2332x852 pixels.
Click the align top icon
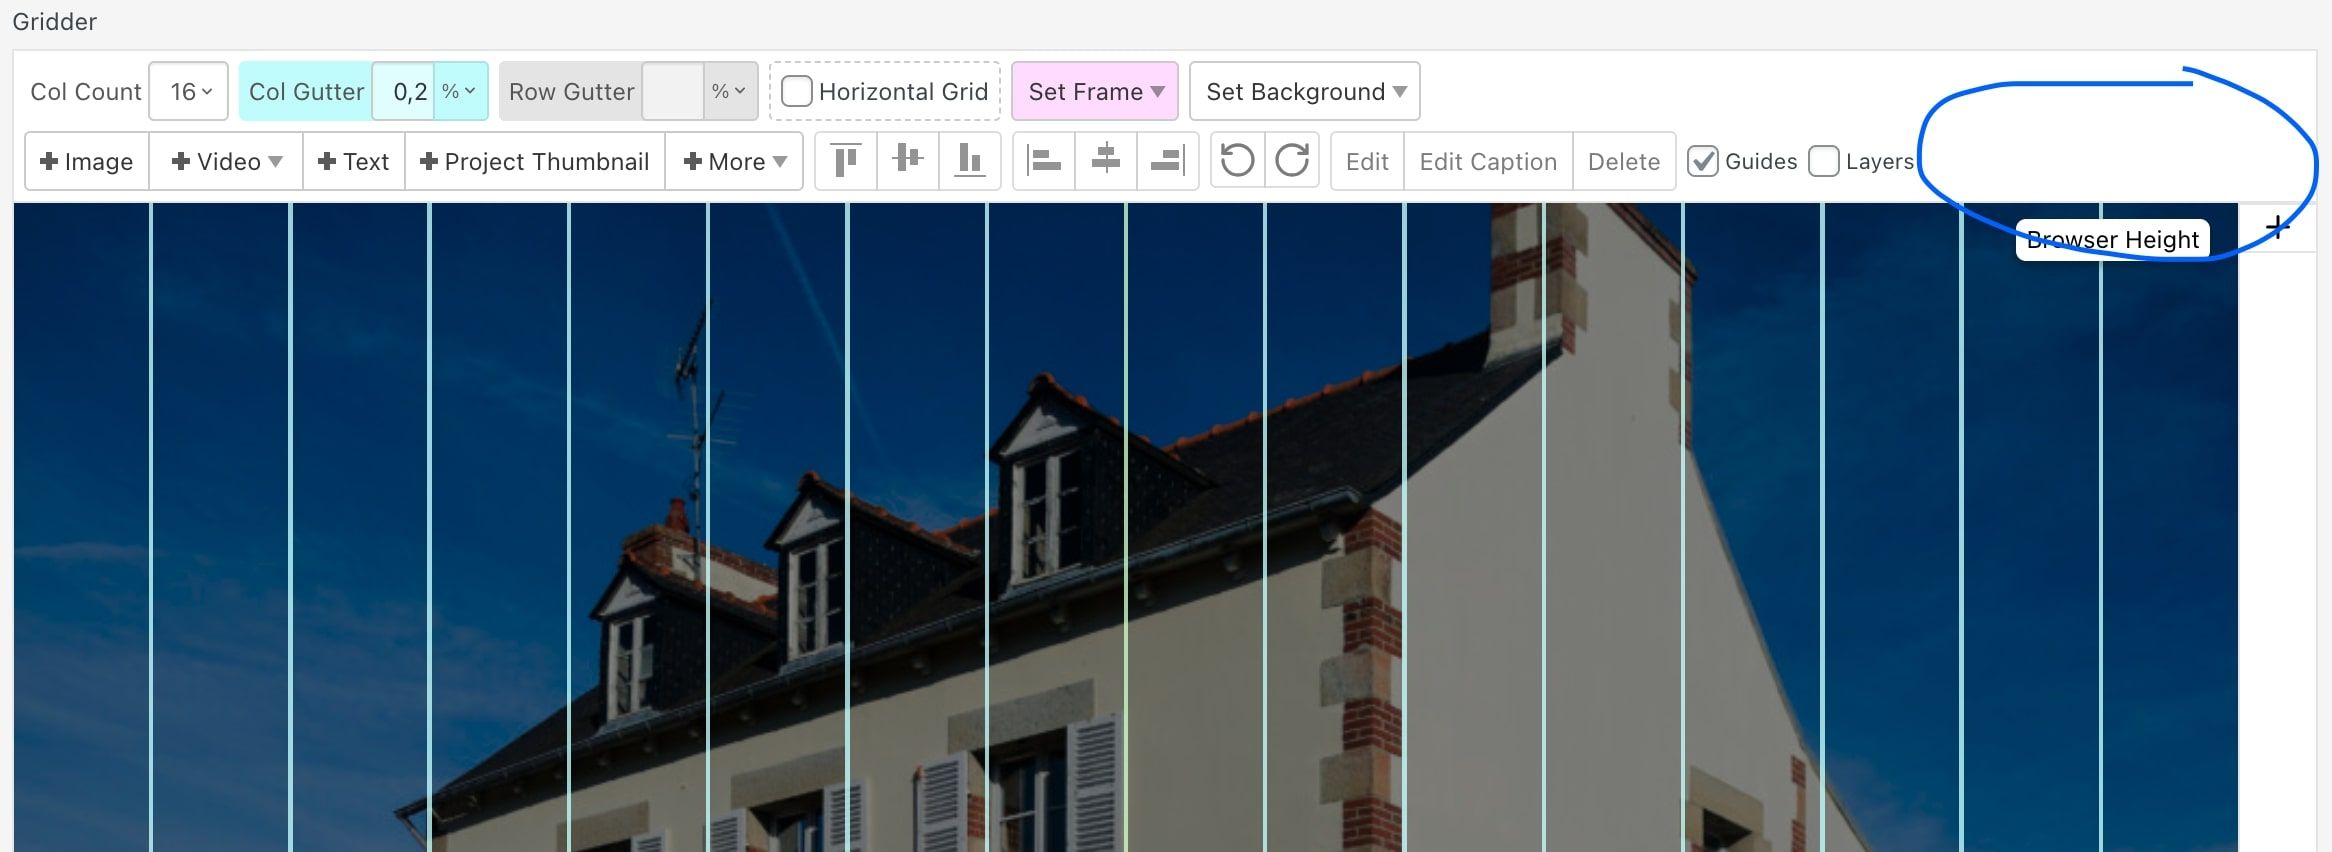pyautogui.click(x=846, y=160)
